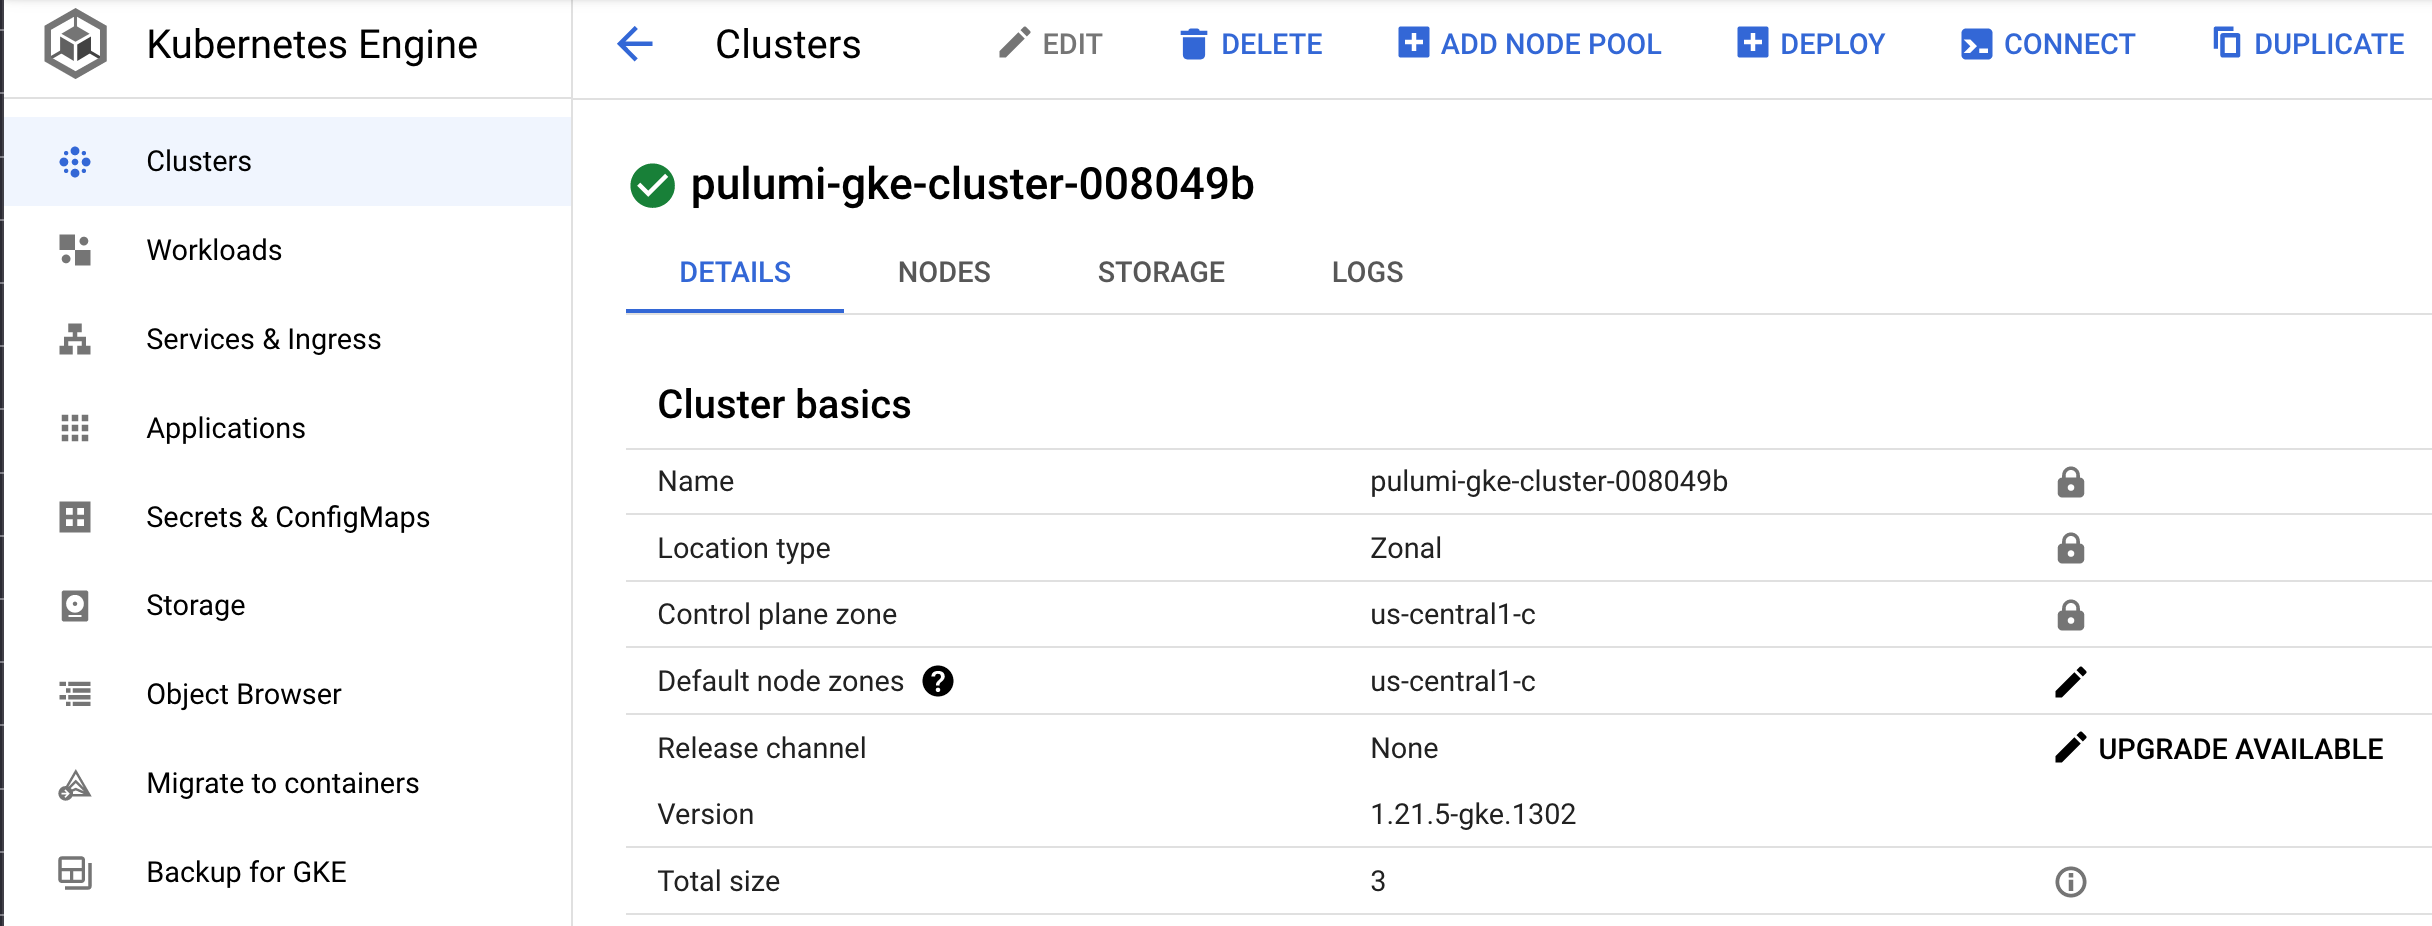Click the DELETE trash can icon
The height and width of the screenshot is (926, 2432).
click(1193, 44)
